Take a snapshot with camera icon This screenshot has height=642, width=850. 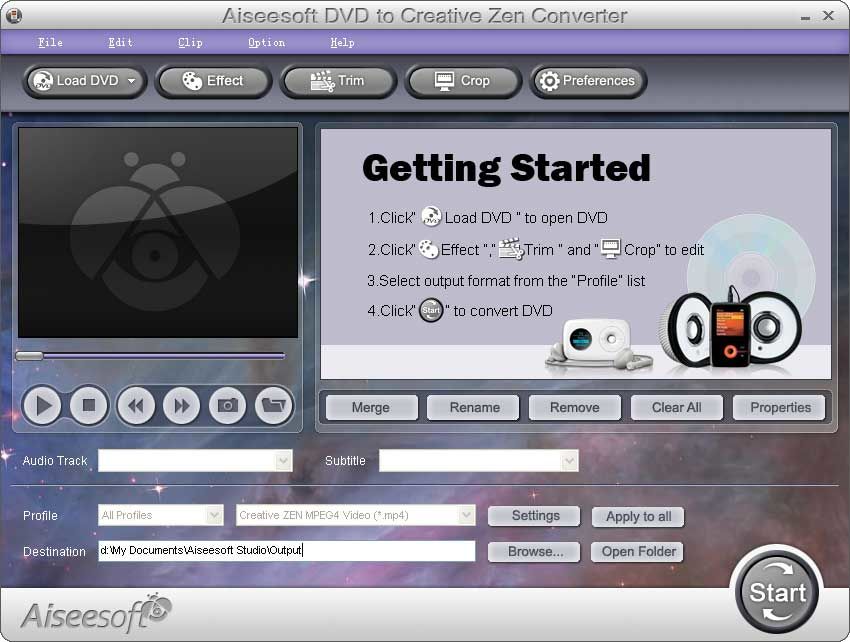(x=228, y=405)
